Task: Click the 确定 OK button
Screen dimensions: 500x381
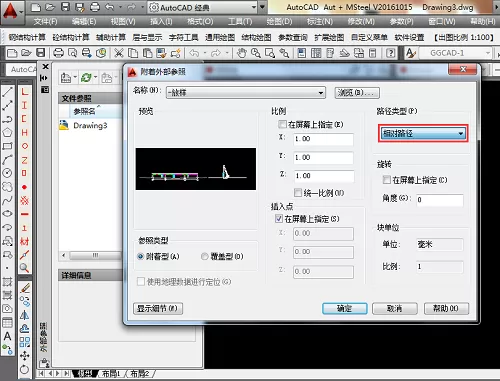Action: click(x=345, y=308)
